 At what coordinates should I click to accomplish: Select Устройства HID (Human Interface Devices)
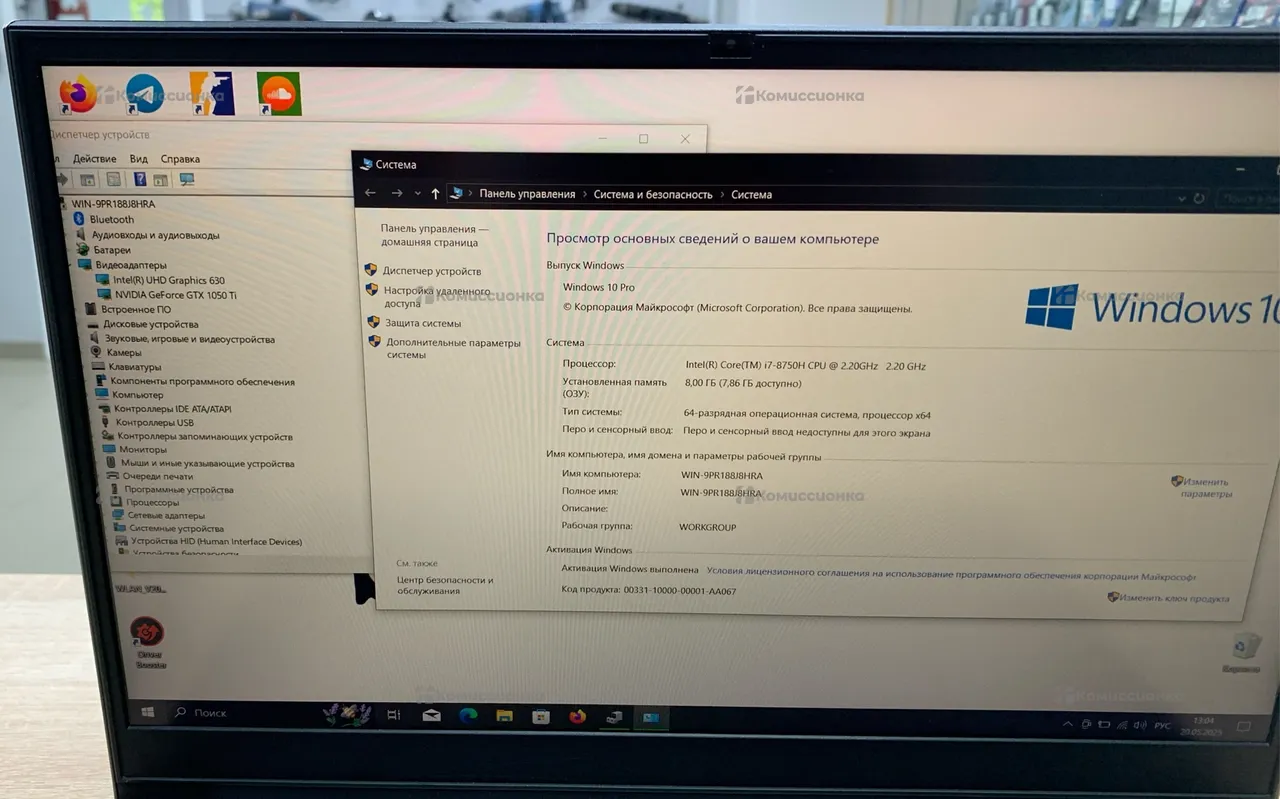(x=216, y=542)
